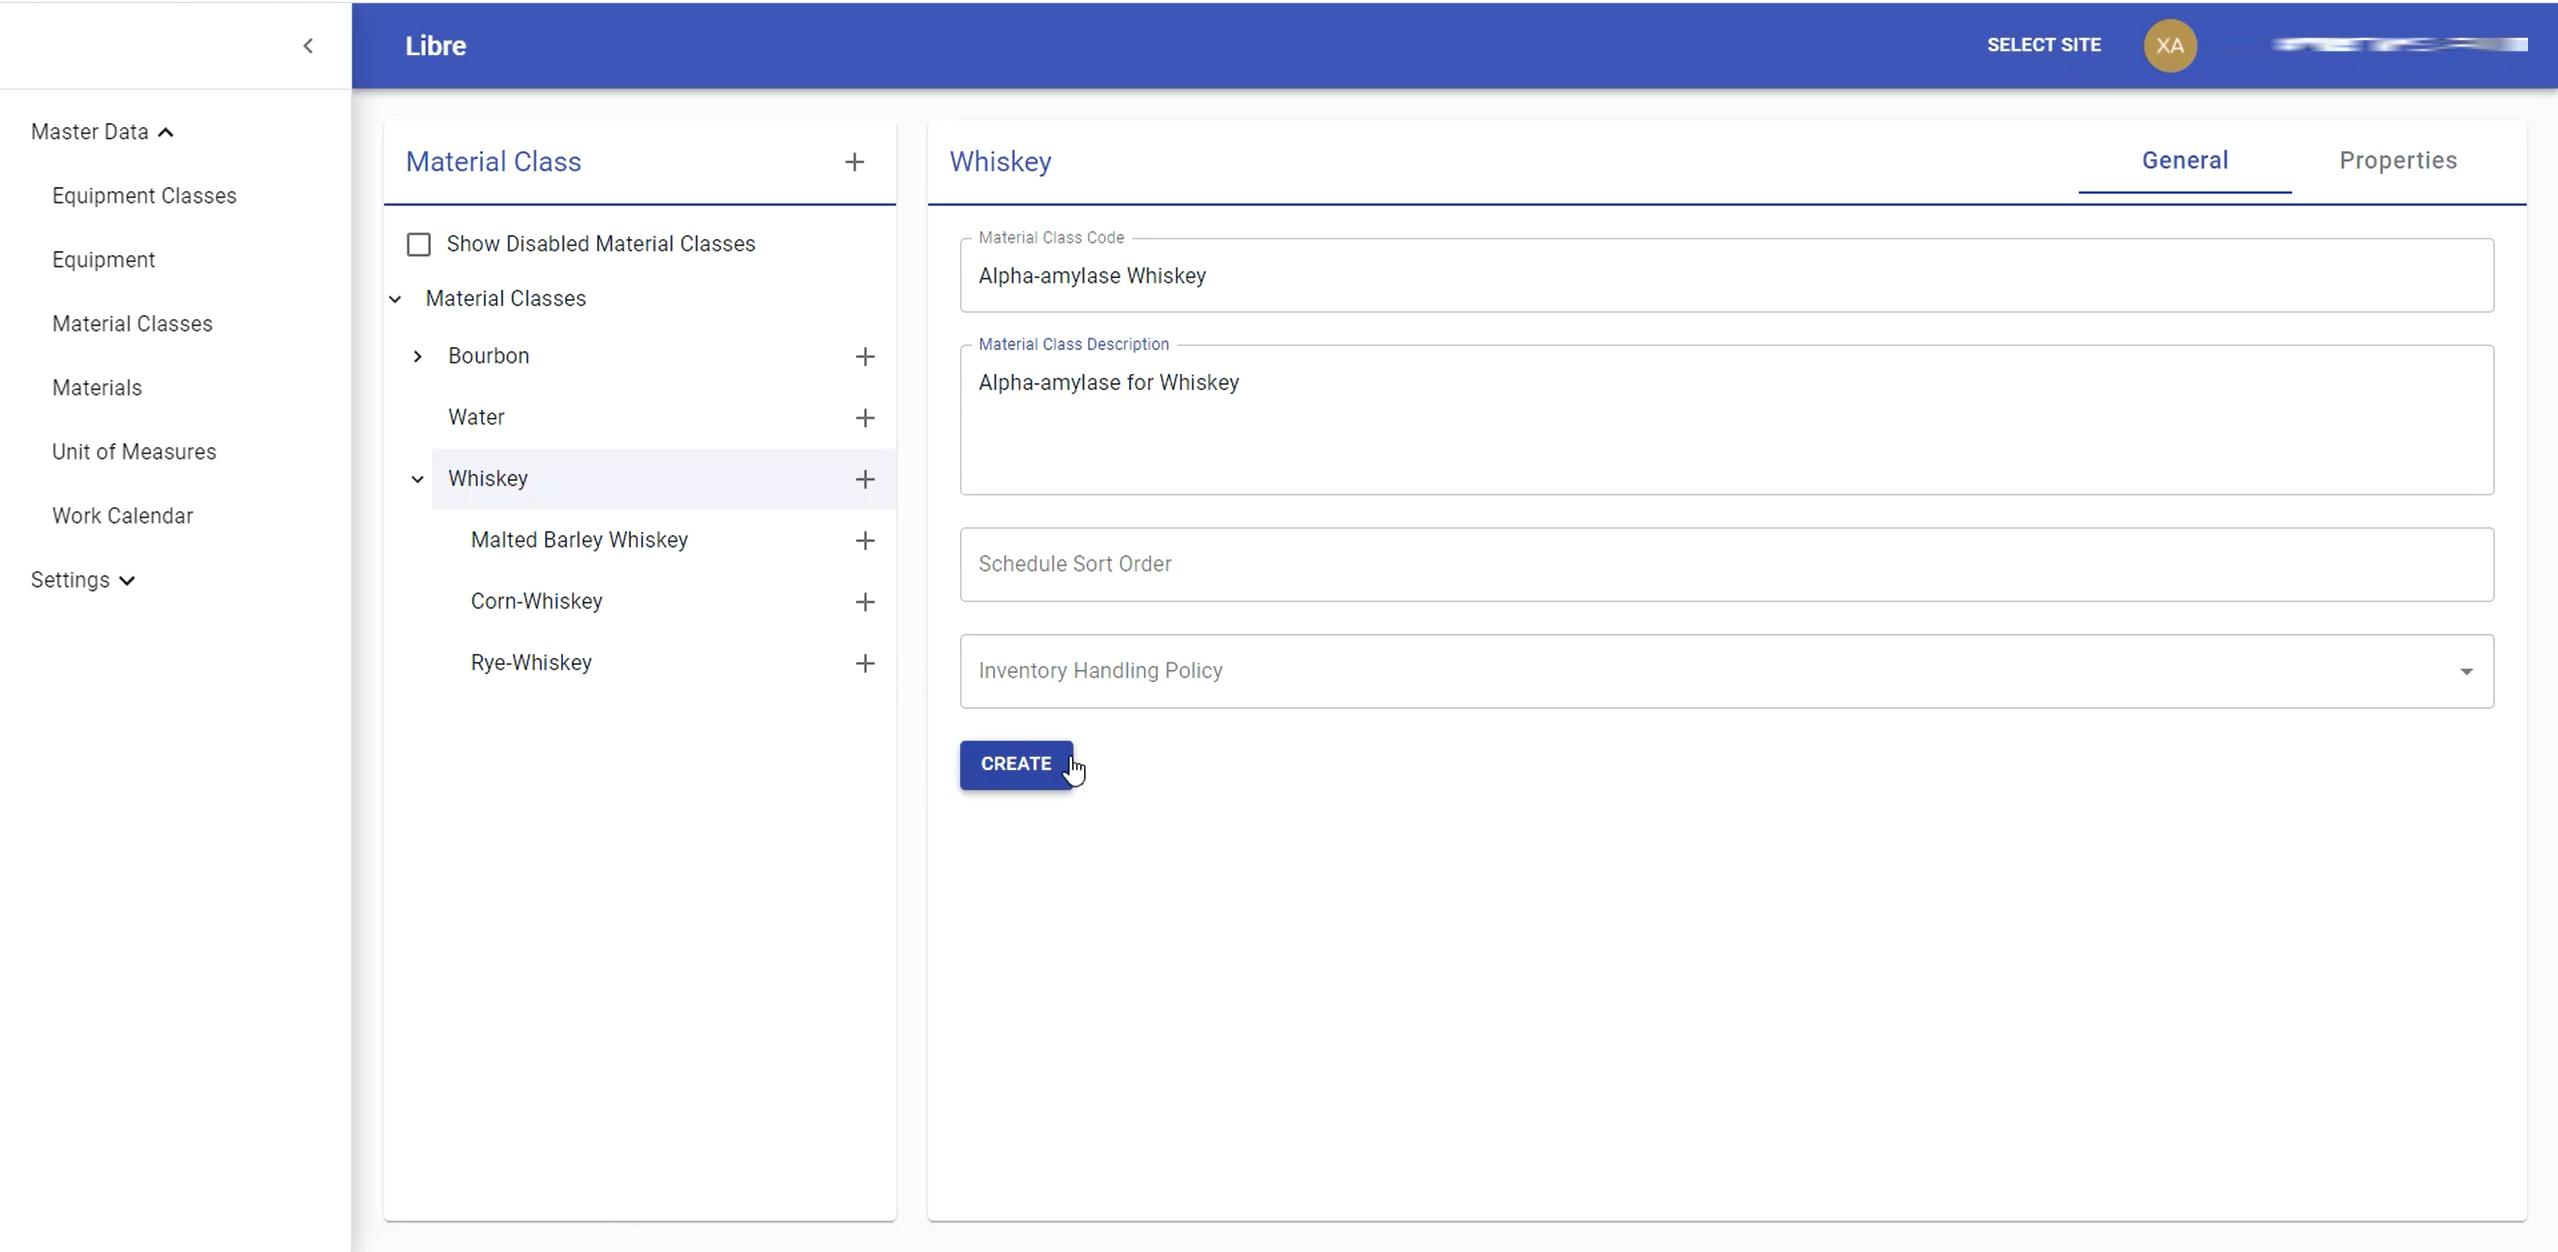2558x1252 pixels.
Task: Click the add icon next to Corn-Whiskey
Action: pyautogui.click(x=865, y=601)
